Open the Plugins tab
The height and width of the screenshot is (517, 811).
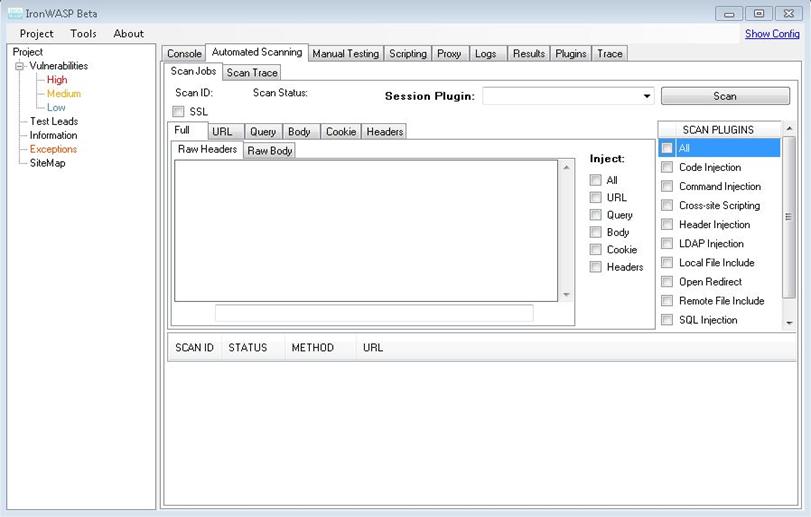click(x=571, y=54)
